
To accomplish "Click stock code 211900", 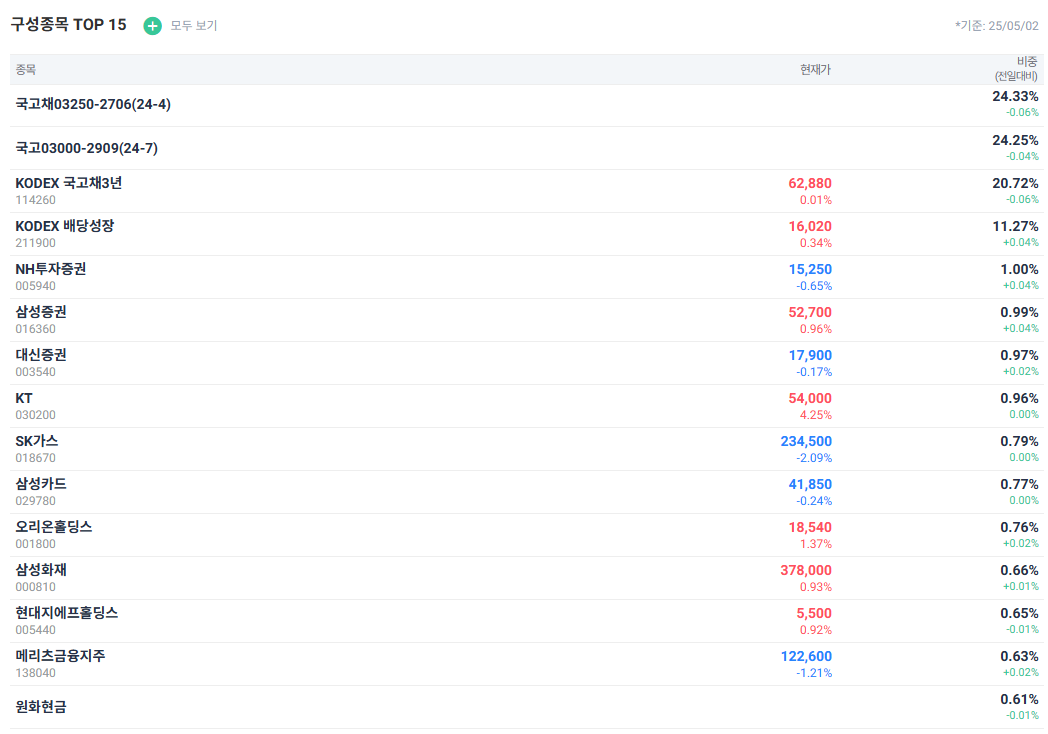I will click(35, 243).
